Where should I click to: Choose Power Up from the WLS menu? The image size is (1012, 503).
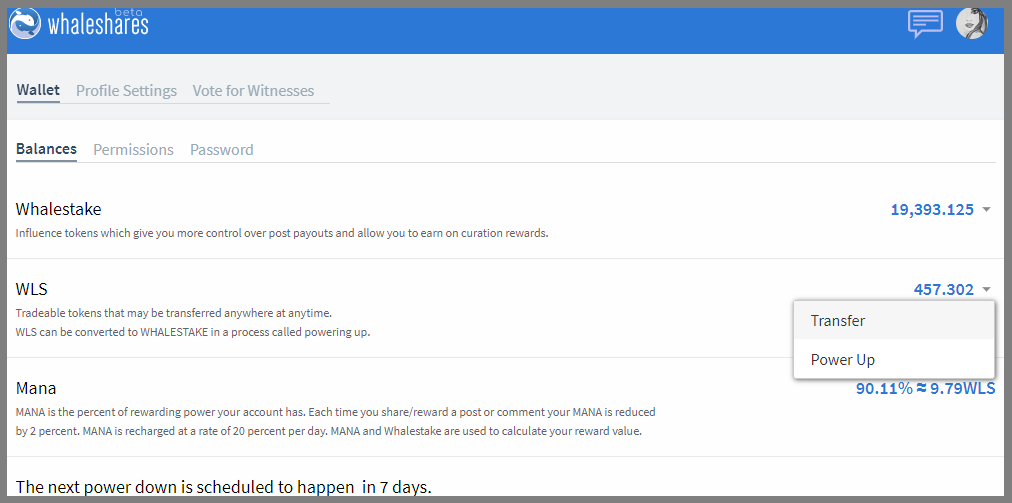(894, 359)
